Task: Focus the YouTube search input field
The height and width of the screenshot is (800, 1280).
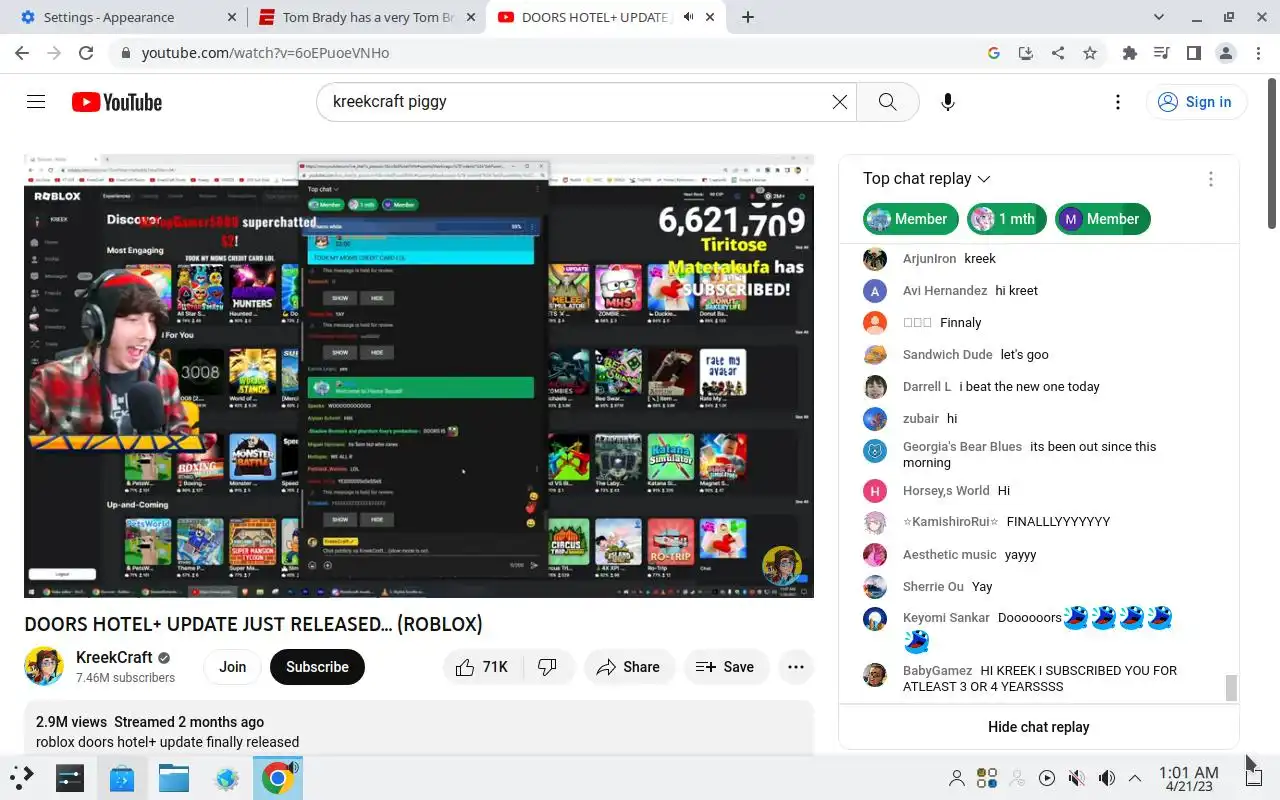Action: point(575,102)
